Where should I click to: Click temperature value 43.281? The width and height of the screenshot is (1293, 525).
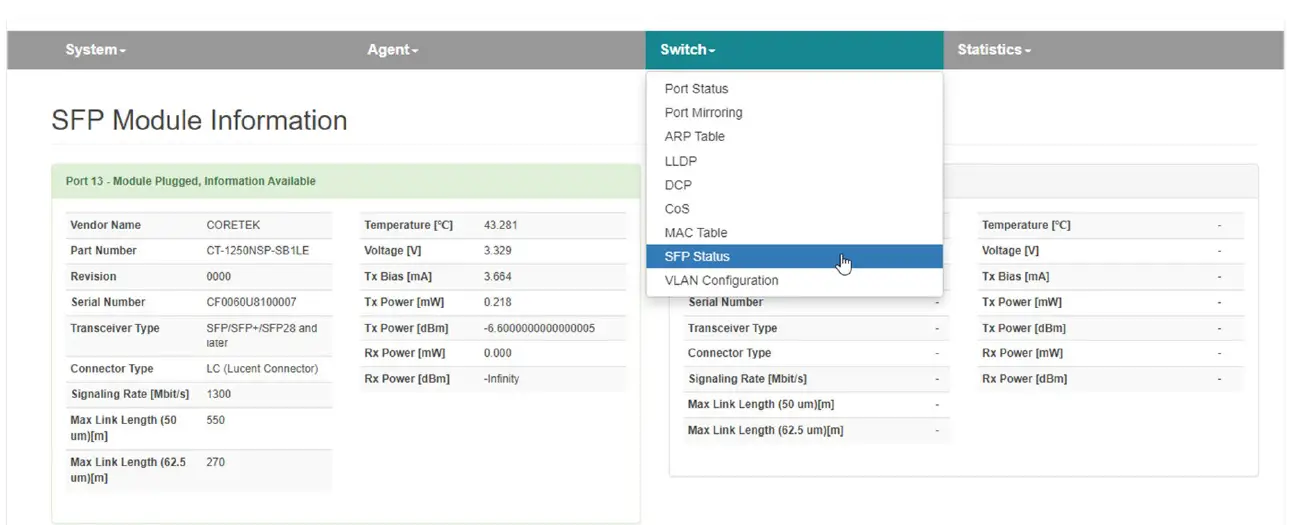coord(500,225)
